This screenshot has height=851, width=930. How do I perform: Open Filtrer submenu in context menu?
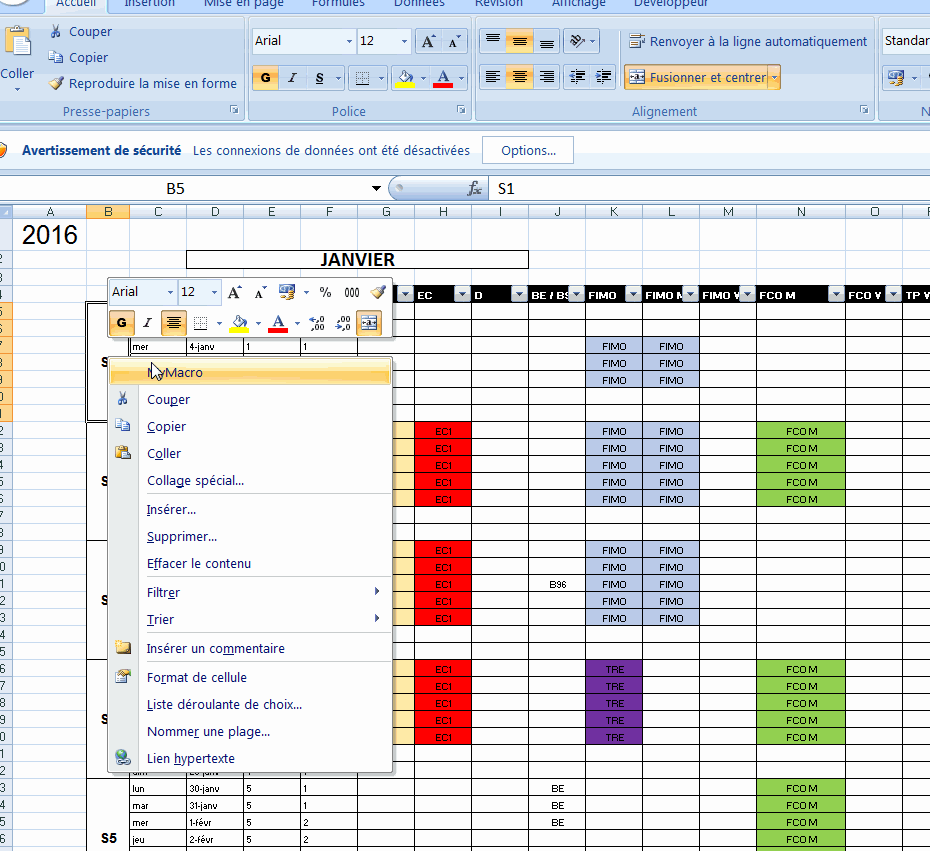250,592
